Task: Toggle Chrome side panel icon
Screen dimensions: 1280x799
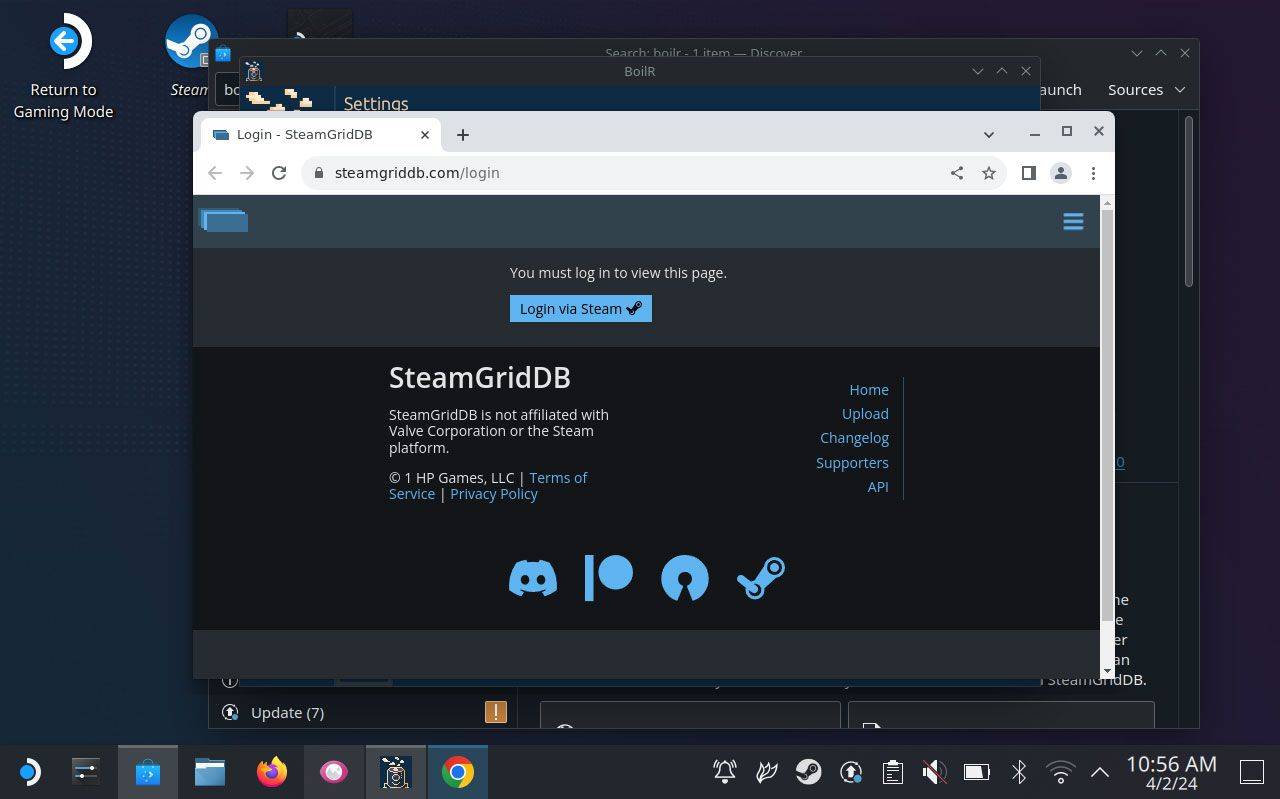Action: (1028, 172)
